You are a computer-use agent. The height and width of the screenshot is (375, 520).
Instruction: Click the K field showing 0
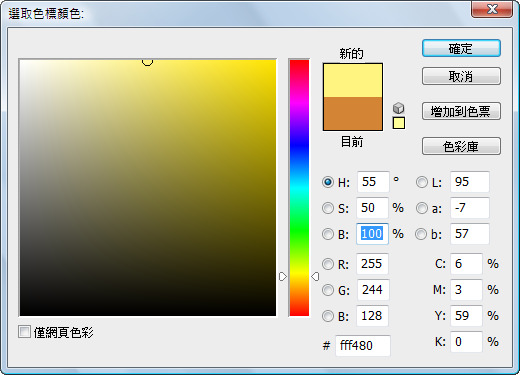coord(466,342)
